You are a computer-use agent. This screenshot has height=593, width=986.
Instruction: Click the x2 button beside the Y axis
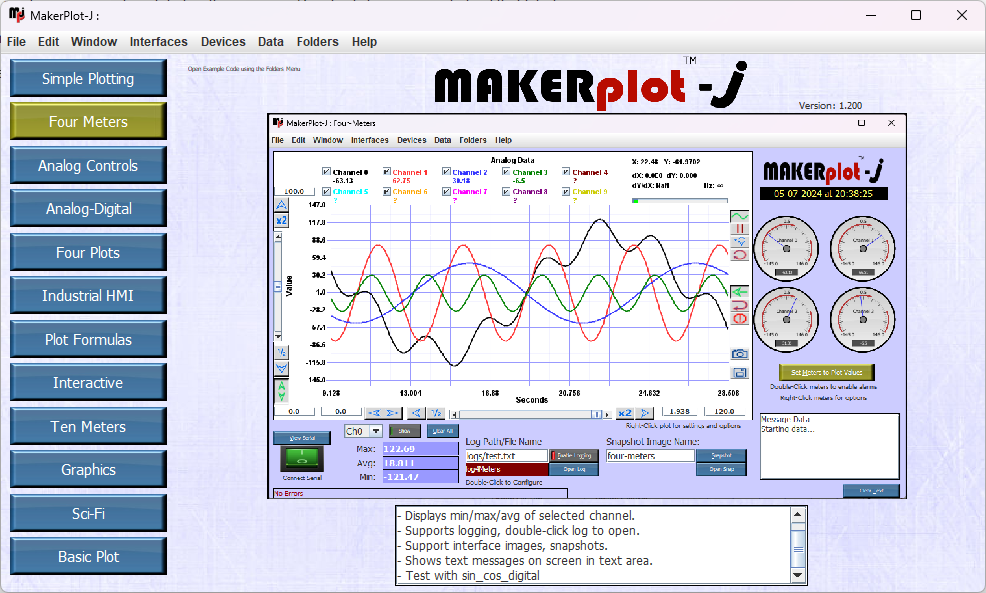[281, 221]
